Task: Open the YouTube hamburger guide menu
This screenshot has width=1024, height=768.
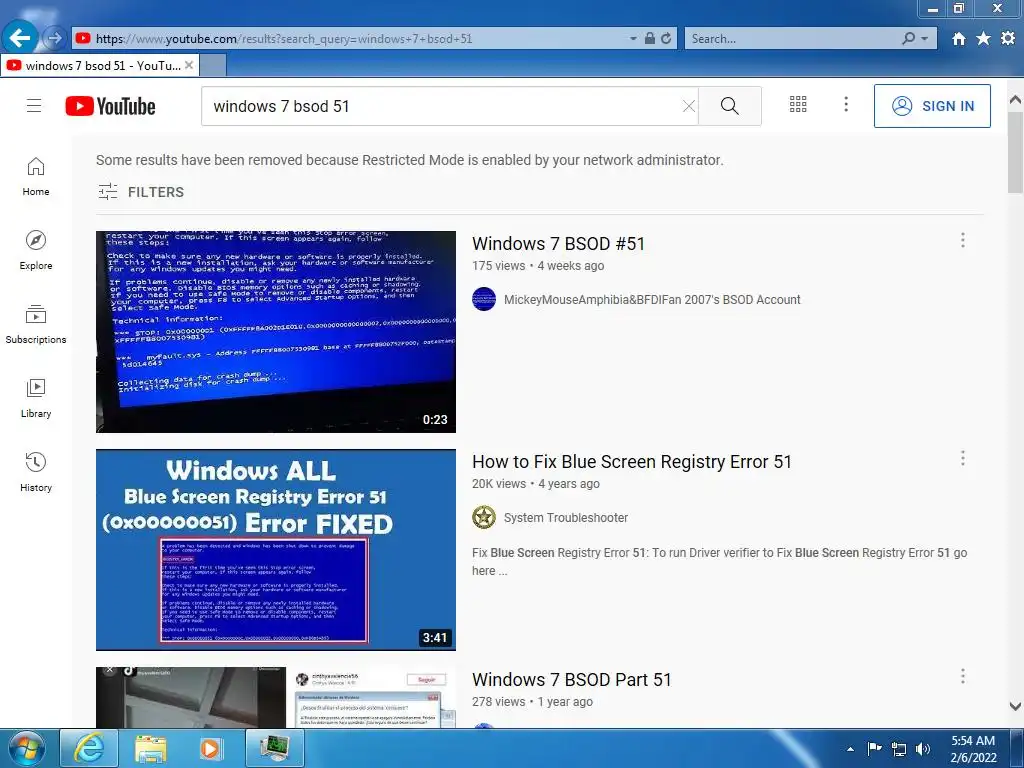Action: (34, 105)
